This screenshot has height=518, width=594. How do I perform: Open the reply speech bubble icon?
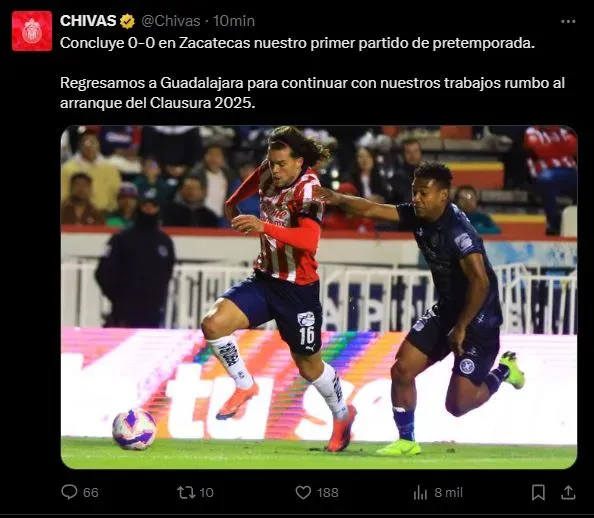click(69, 492)
